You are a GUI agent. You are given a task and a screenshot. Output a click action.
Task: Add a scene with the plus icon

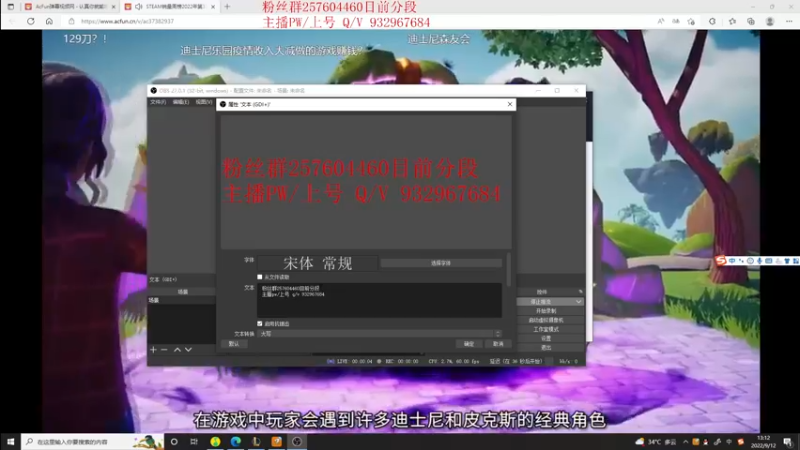coord(154,349)
